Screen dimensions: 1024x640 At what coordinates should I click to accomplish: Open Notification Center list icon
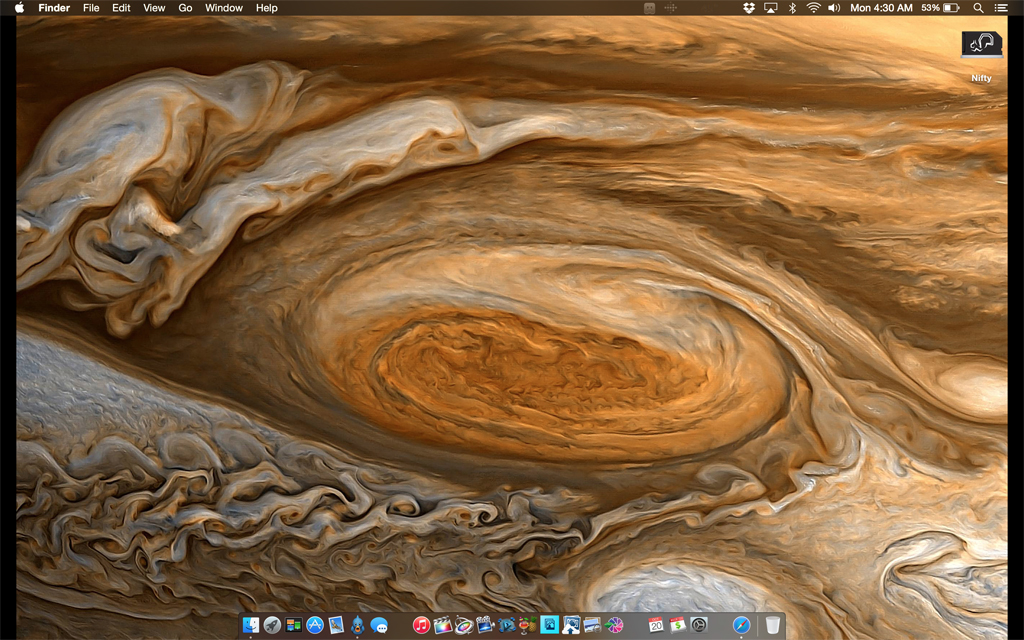1000,8
